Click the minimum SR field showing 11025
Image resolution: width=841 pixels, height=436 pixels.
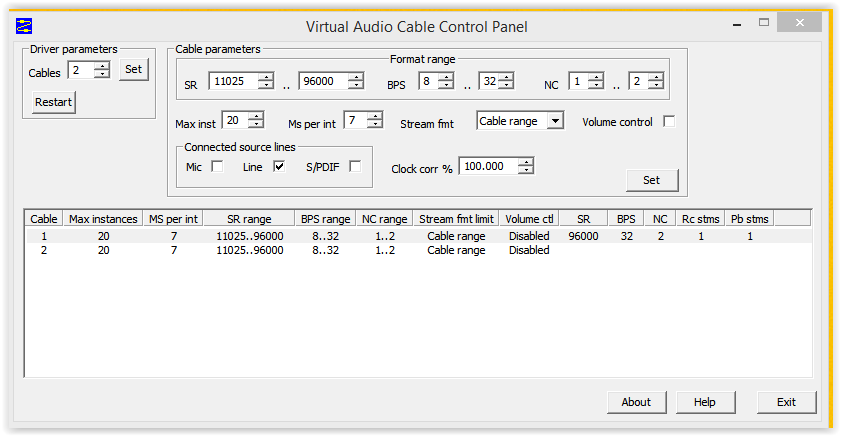[234, 82]
